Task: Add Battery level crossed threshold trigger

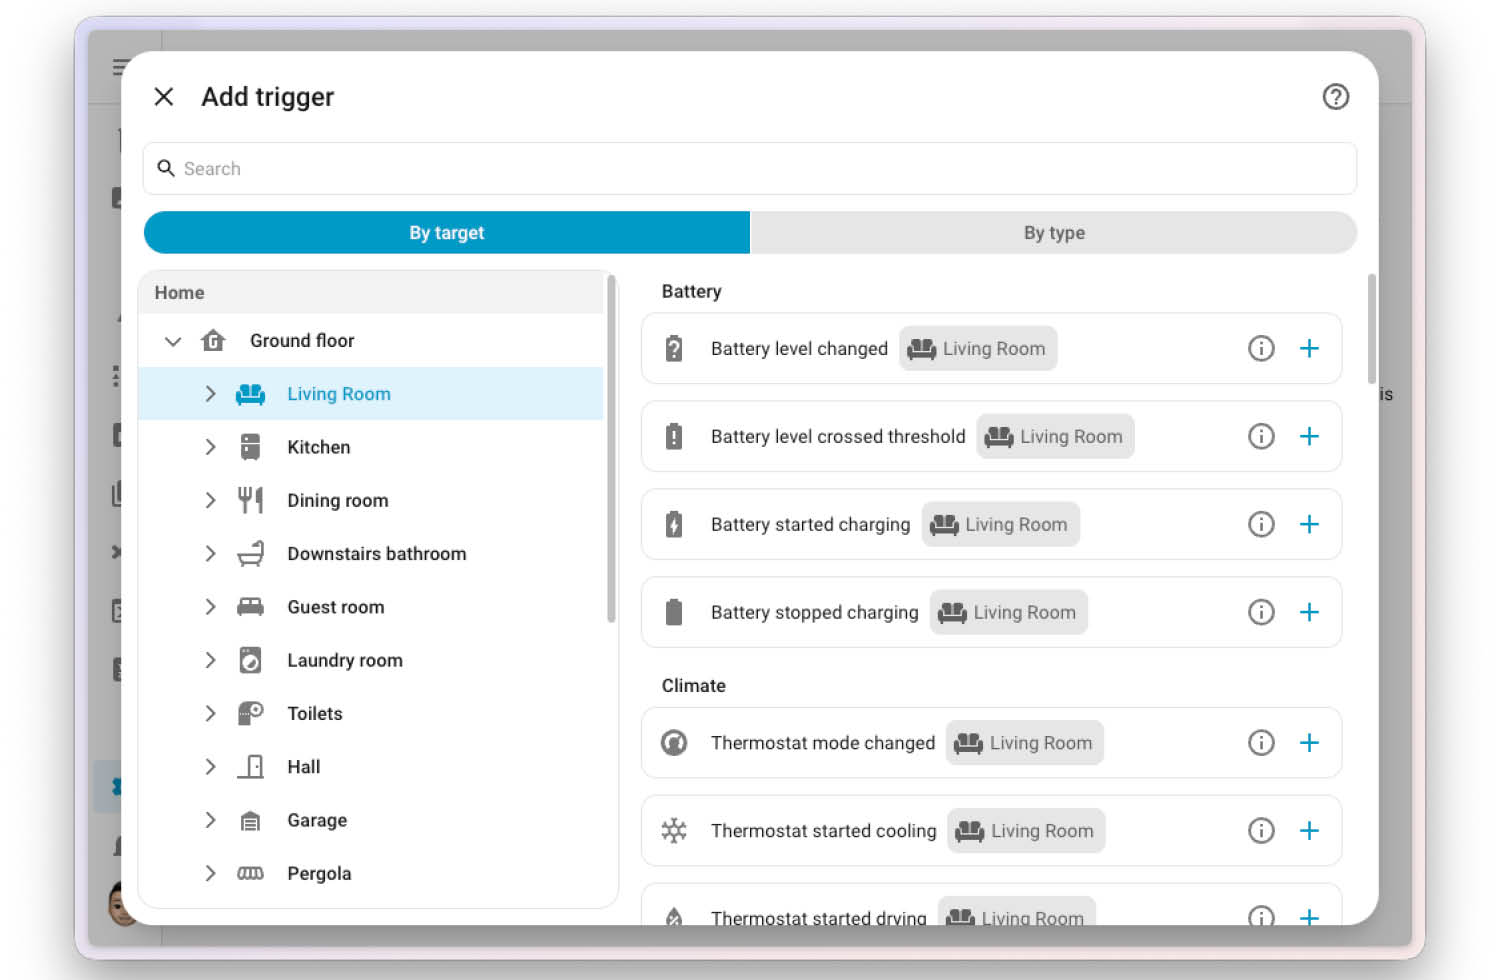Action: (1309, 436)
